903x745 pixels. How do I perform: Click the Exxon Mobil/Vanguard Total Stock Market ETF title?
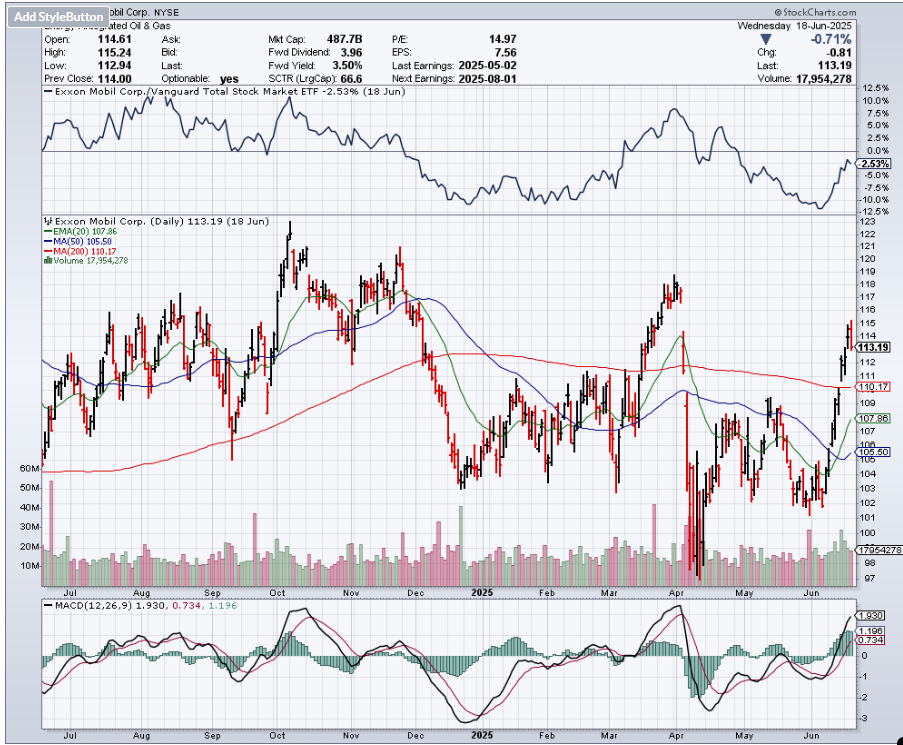[230, 92]
